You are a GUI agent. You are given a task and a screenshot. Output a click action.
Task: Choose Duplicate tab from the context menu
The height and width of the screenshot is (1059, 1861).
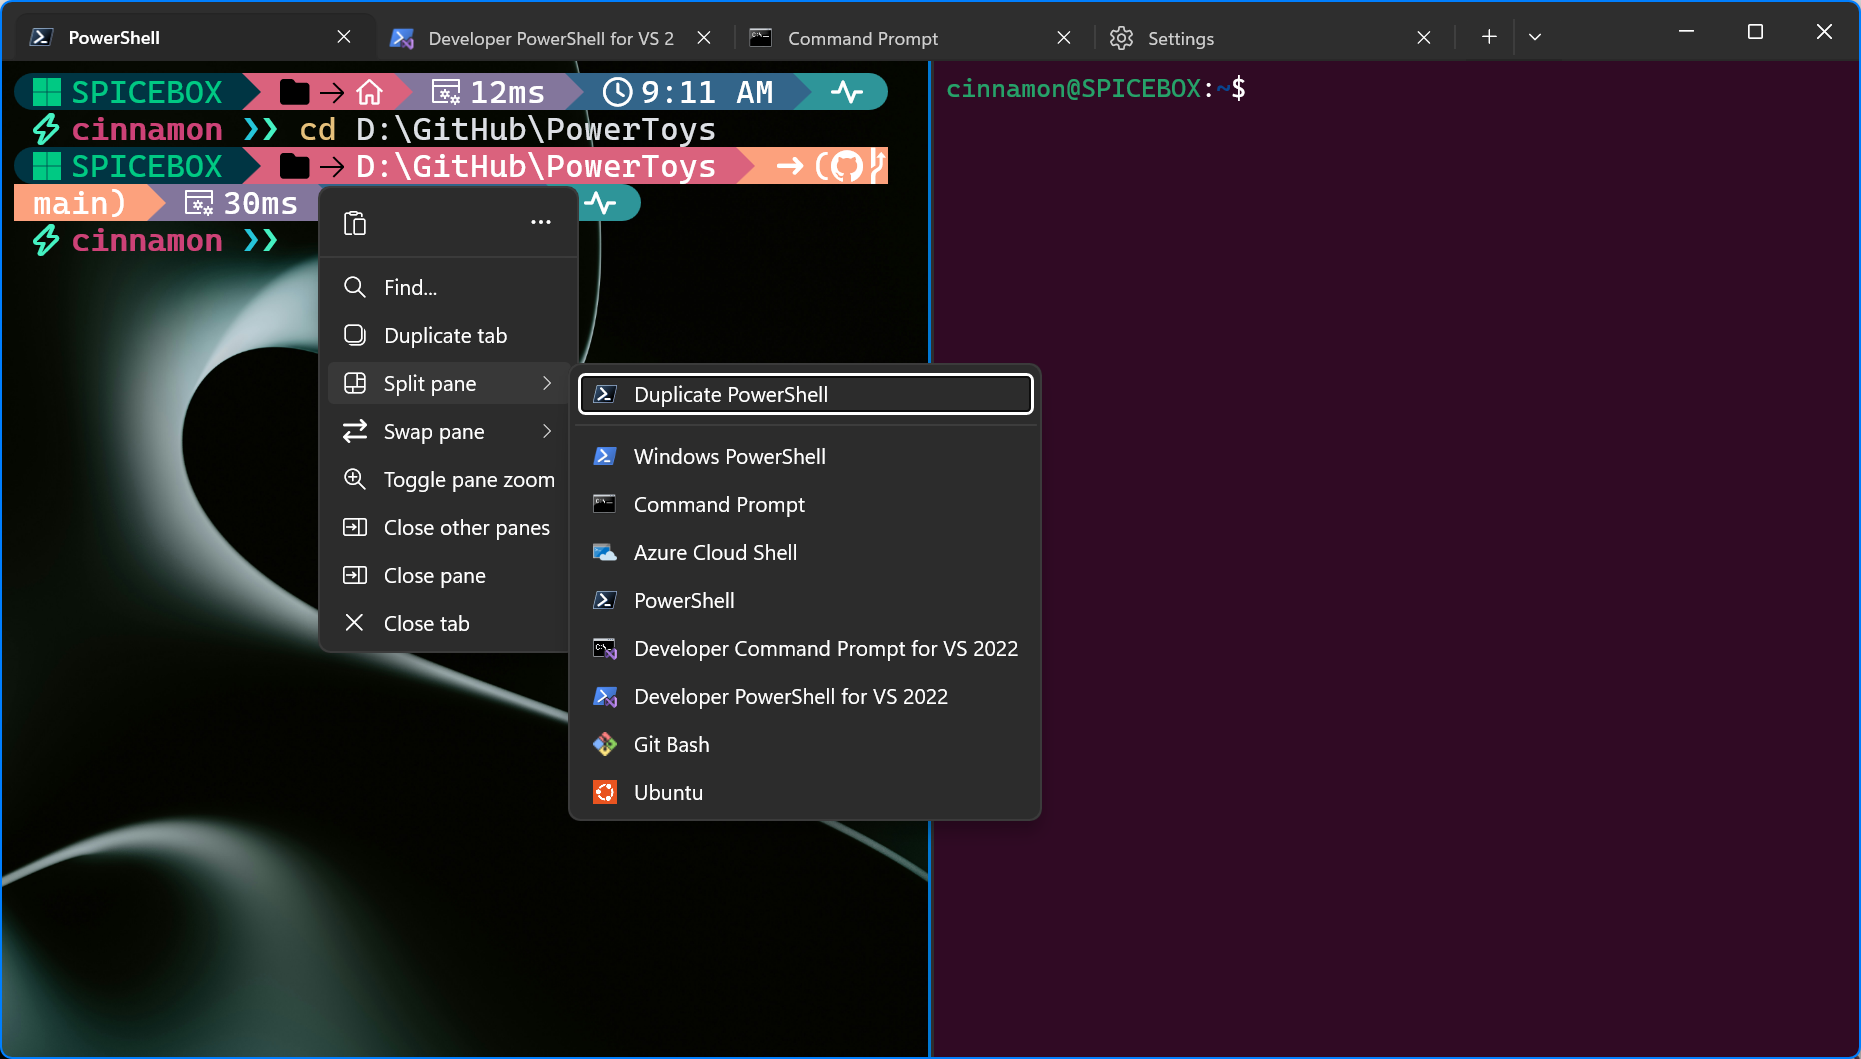(448, 335)
